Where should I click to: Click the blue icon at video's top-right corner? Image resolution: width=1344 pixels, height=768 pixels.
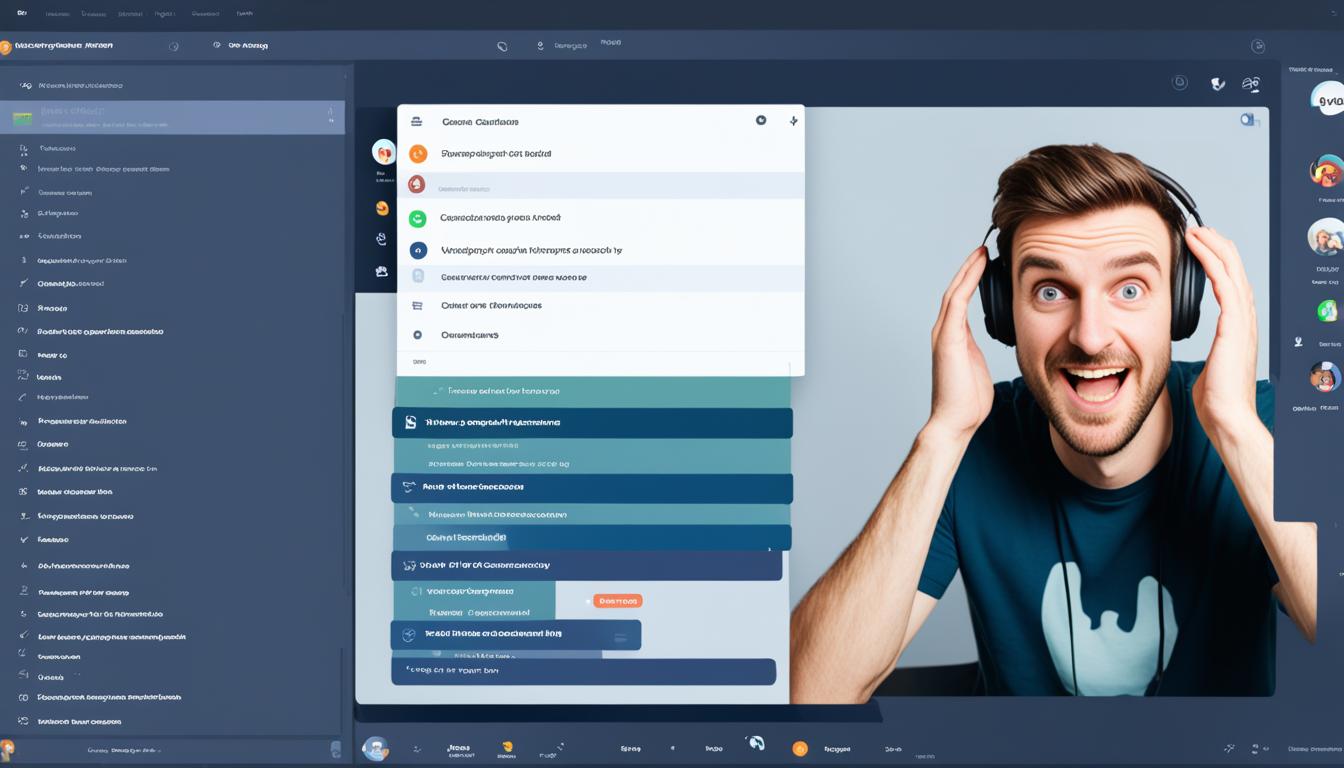[1248, 120]
